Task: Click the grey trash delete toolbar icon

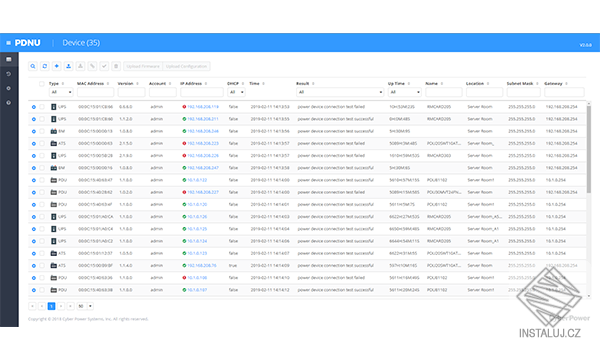Action: (116, 66)
